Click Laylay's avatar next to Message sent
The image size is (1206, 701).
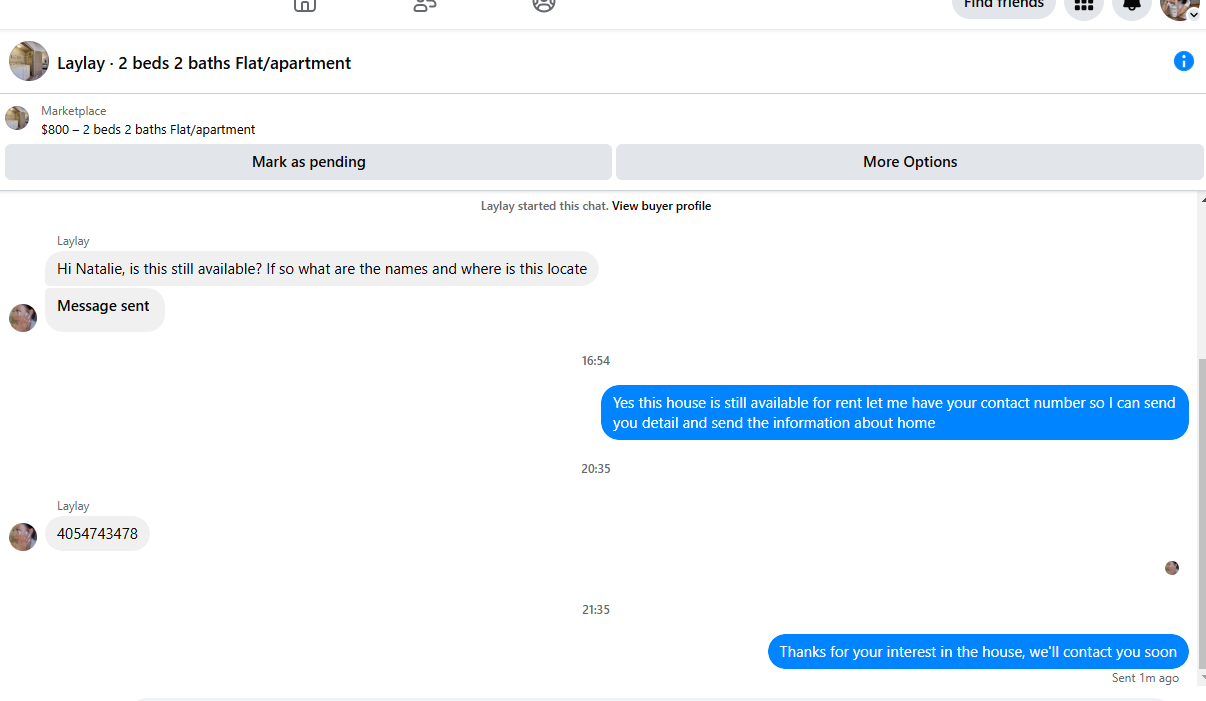[x=23, y=318]
